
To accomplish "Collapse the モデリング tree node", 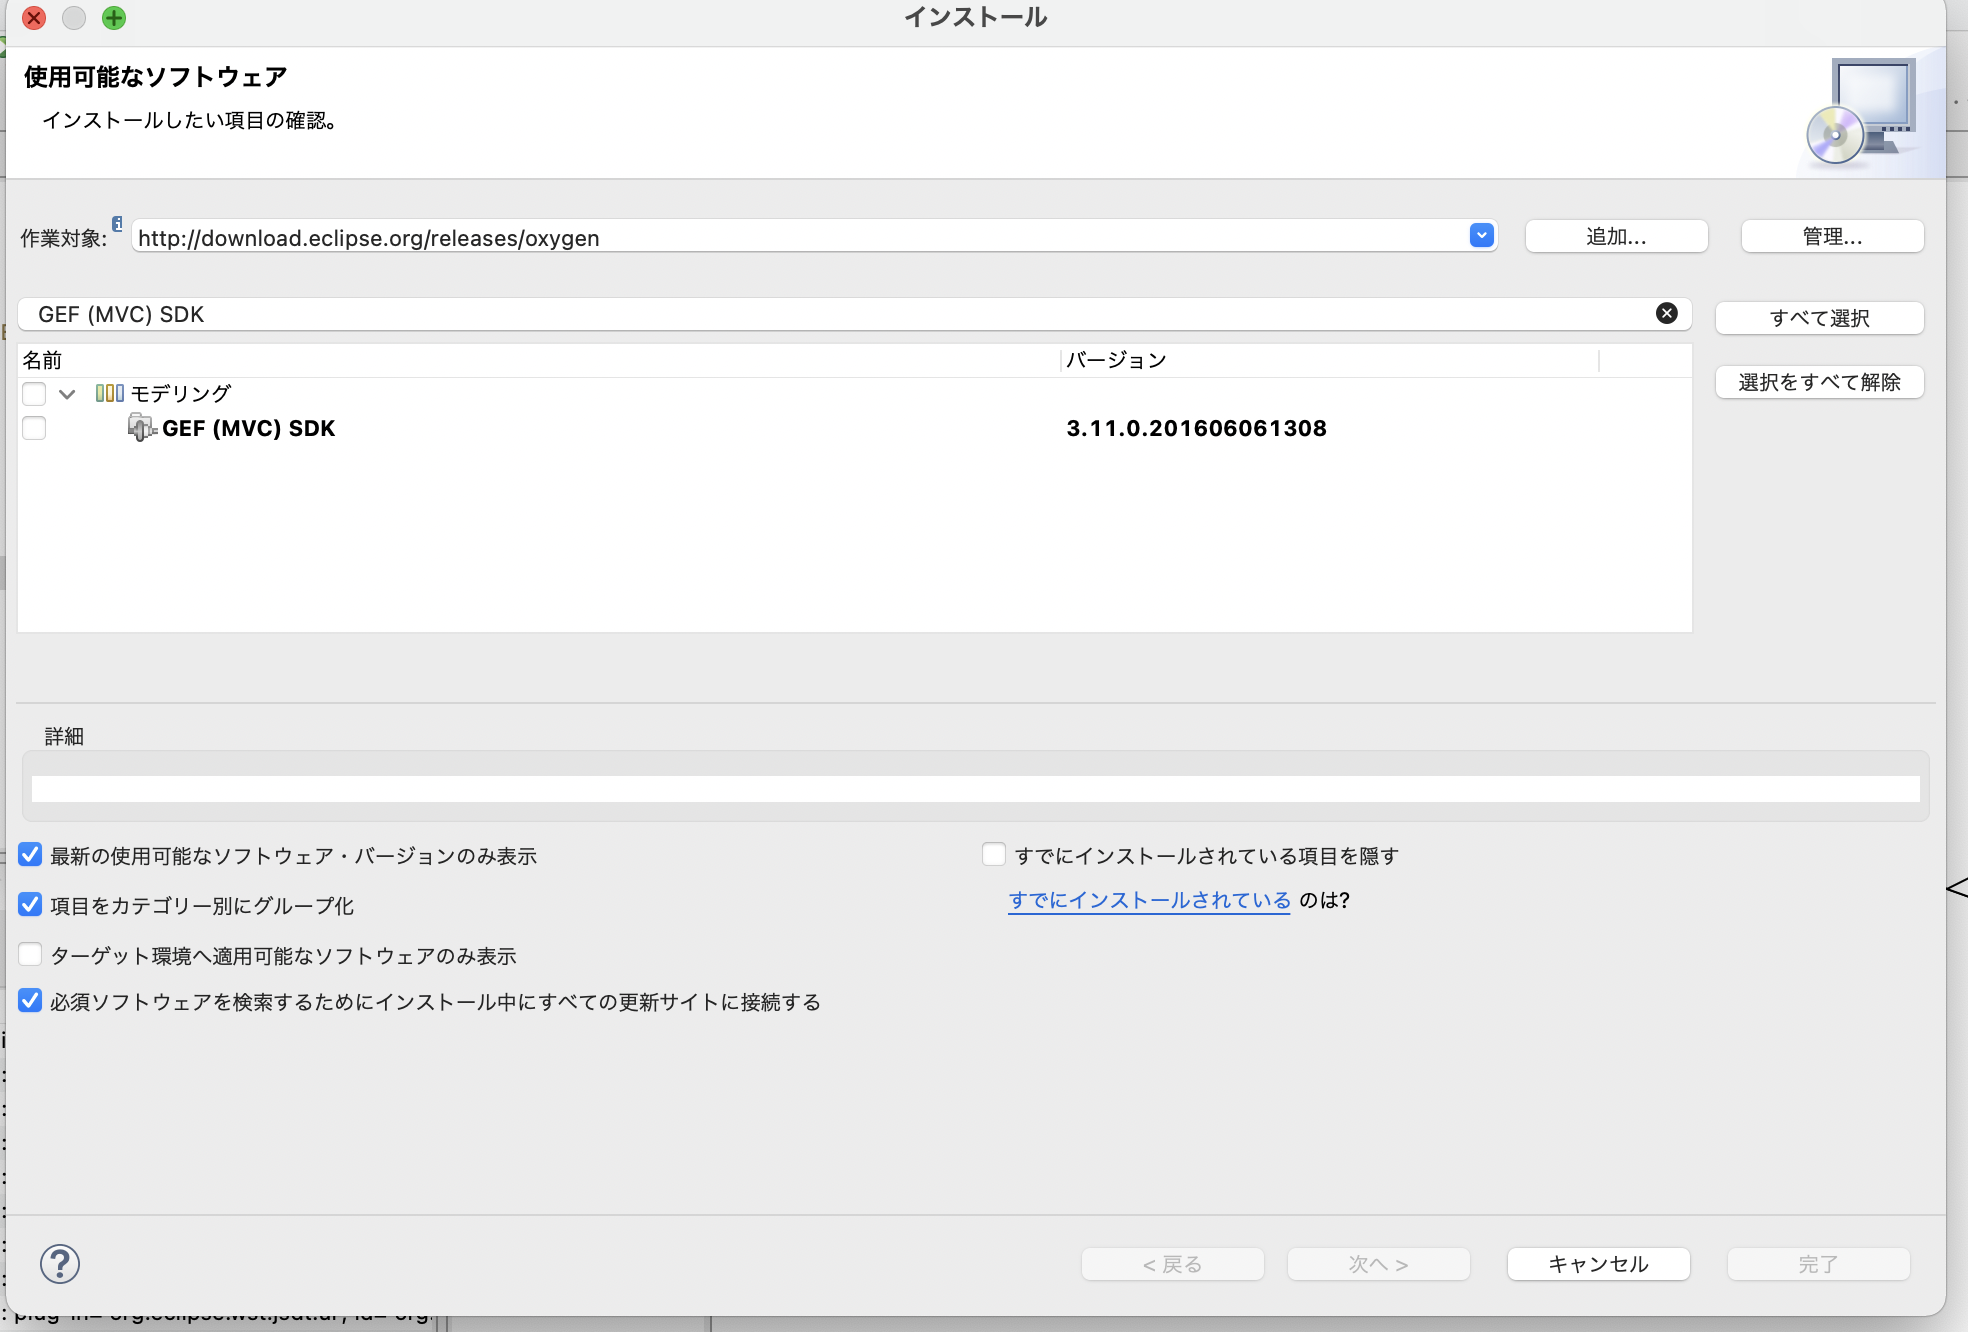I will pos(67,393).
